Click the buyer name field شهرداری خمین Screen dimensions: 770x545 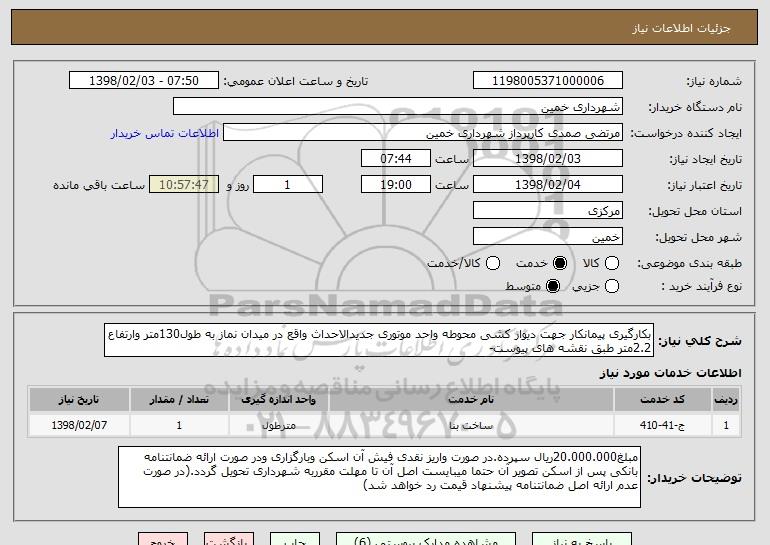pyautogui.click(x=398, y=107)
